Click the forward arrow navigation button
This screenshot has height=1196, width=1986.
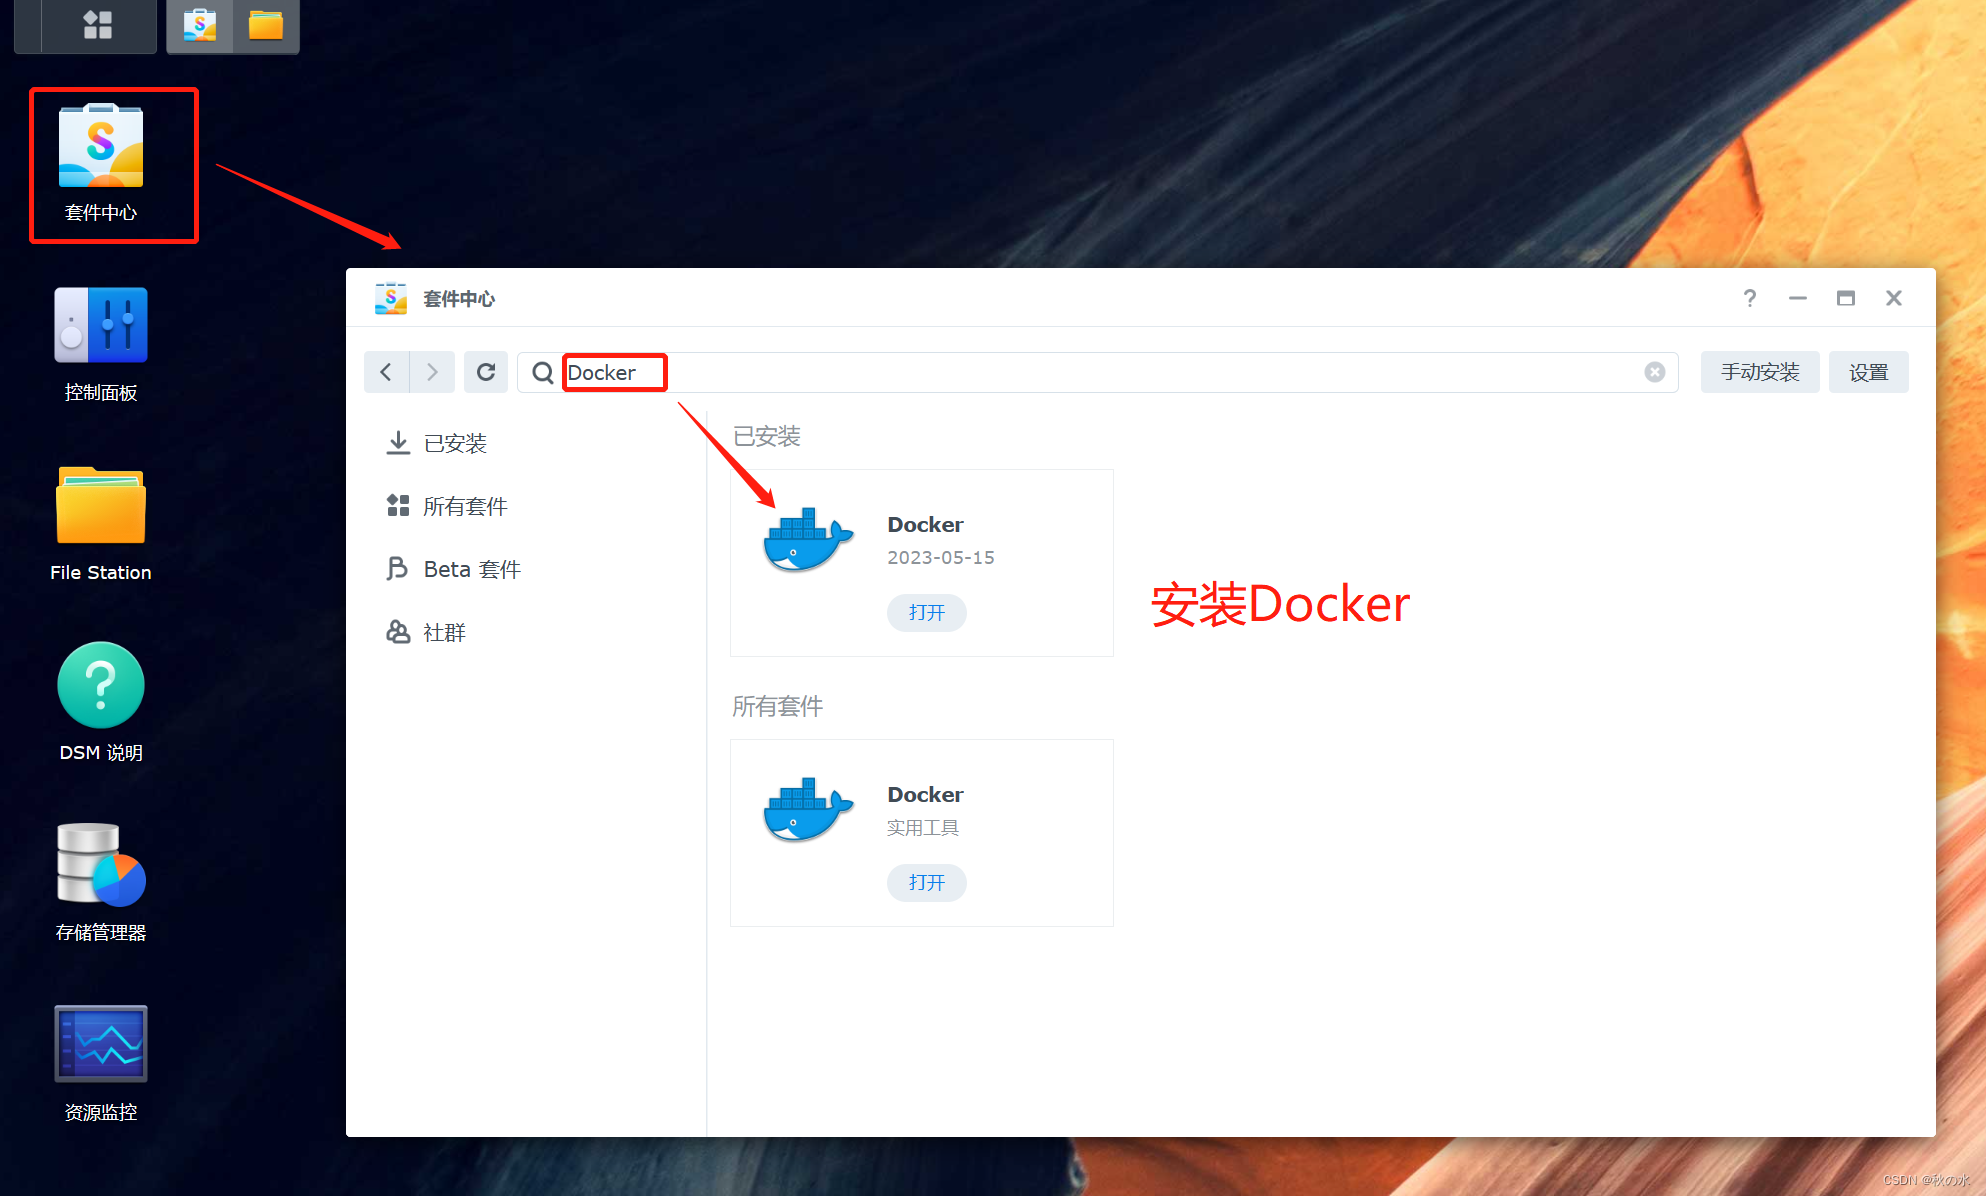coord(432,372)
